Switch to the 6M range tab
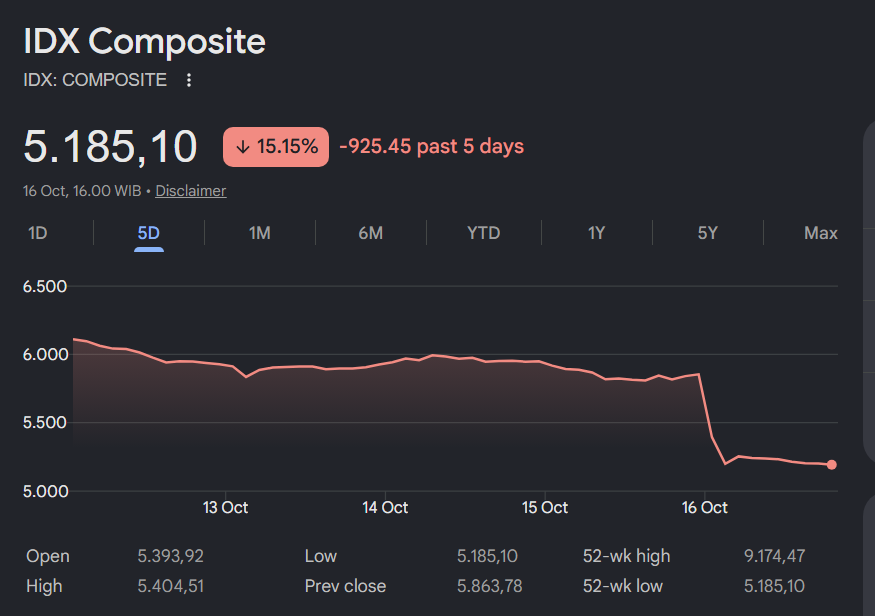The height and width of the screenshot is (616, 875). point(371,233)
